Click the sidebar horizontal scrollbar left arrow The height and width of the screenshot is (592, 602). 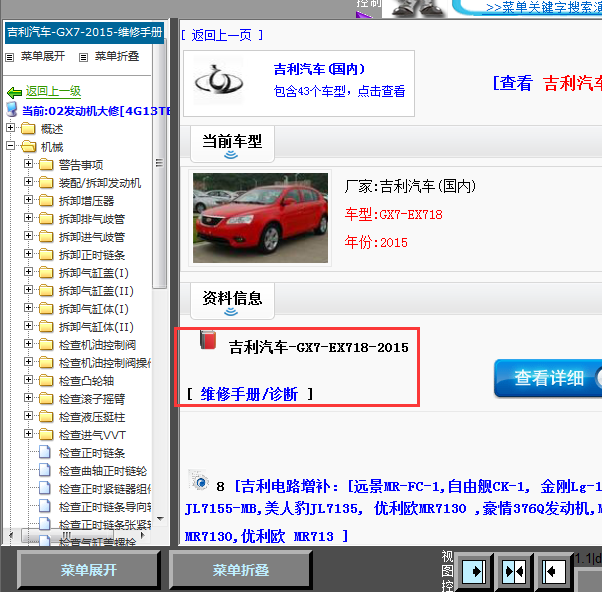pyautogui.click(x=11, y=535)
